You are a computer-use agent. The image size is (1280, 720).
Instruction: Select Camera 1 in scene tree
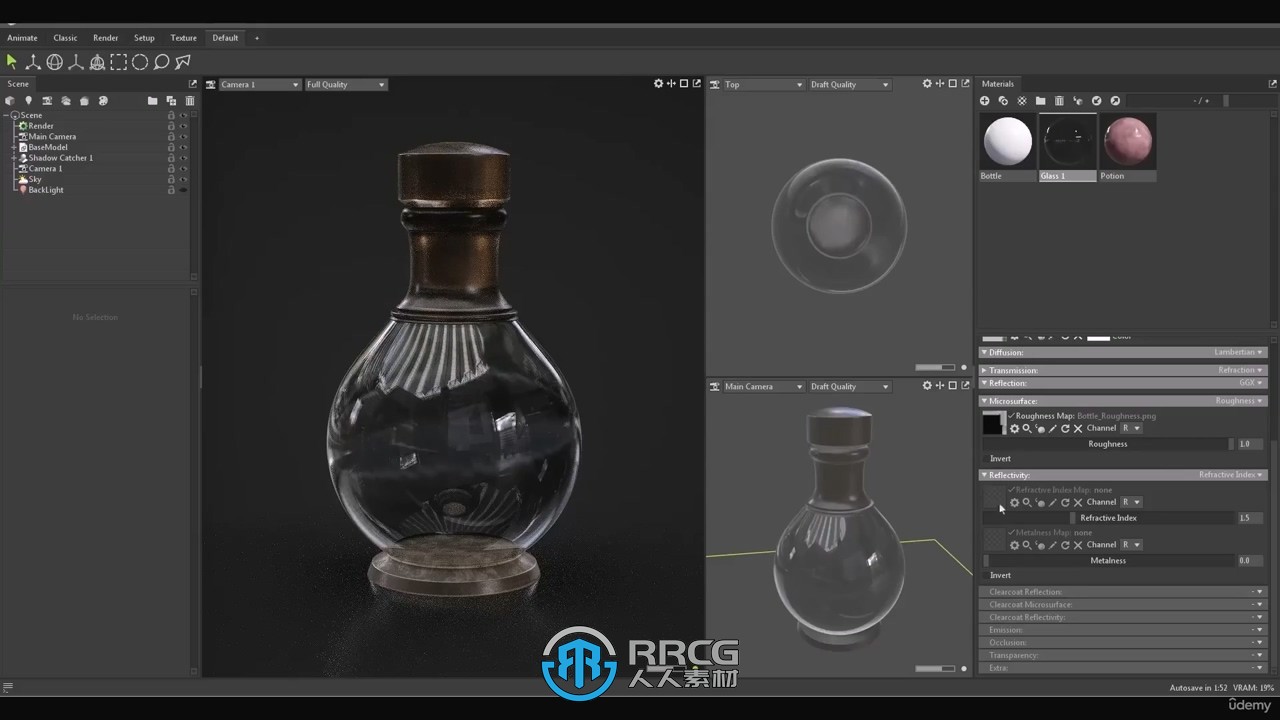(45, 169)
